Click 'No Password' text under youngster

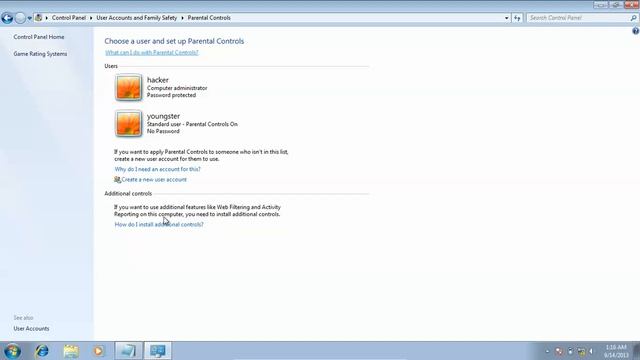pyautogui.click(x=163, y=131)
